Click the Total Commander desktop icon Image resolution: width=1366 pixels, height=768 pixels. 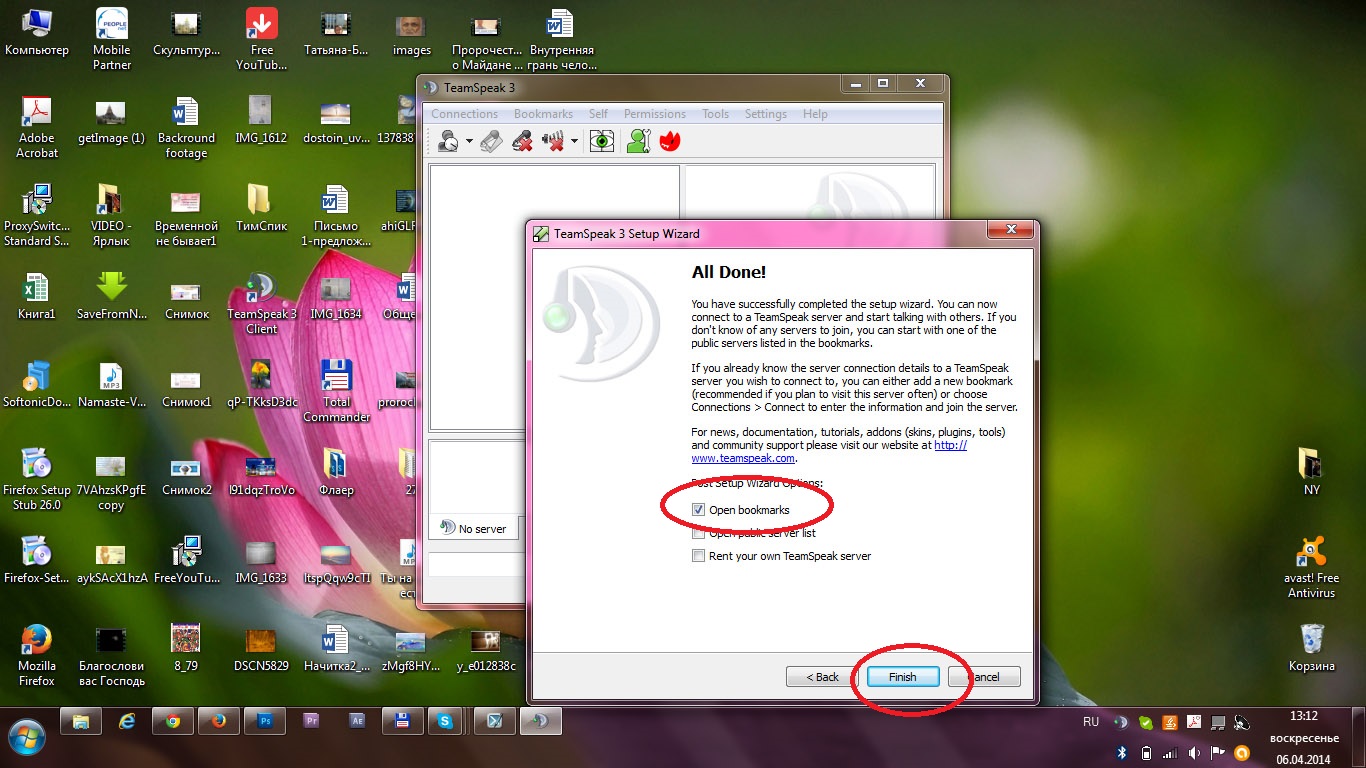336,391
